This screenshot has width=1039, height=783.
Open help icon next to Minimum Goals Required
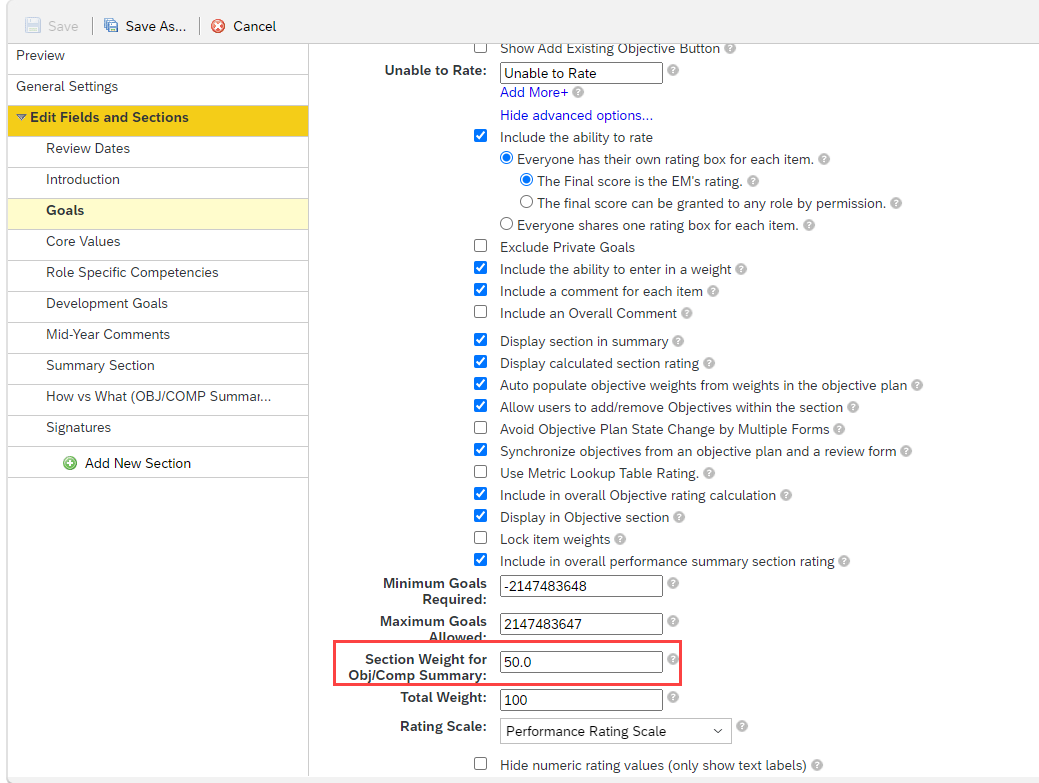point(673,583)
